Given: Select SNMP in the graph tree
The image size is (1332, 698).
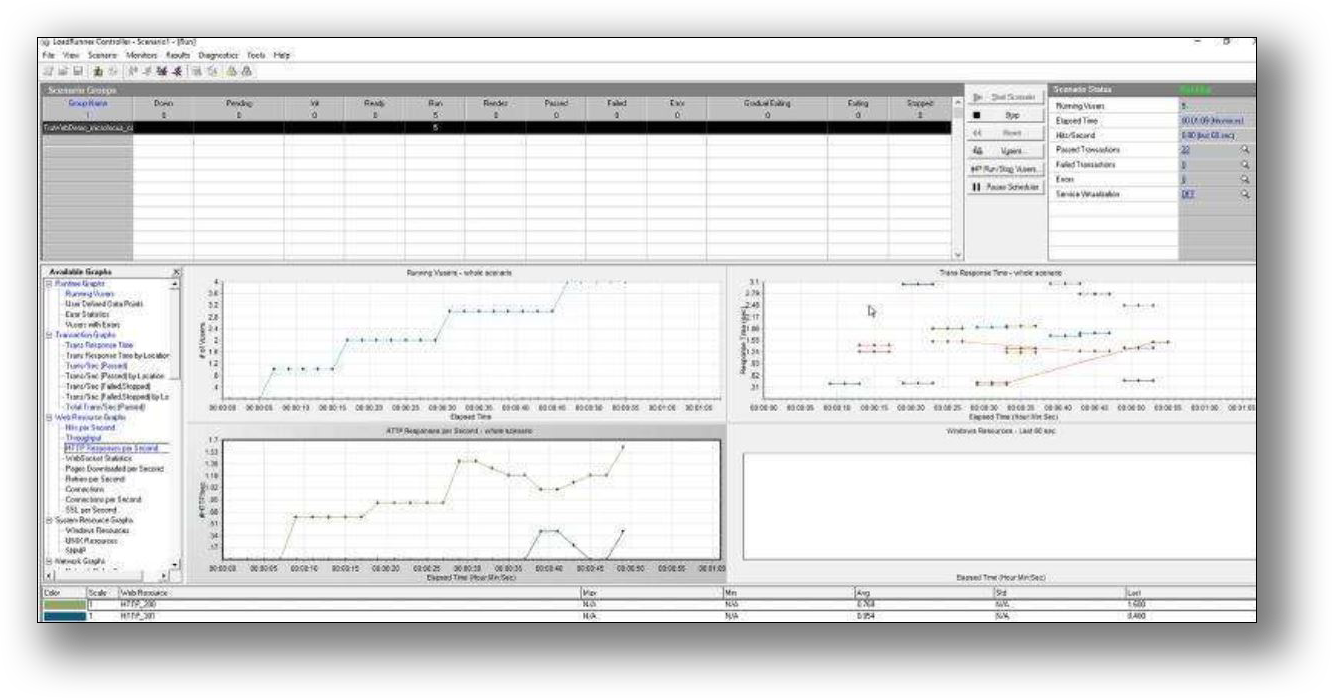Looking at the screenshot, I should pyautogui.click(x=77, y=550).
